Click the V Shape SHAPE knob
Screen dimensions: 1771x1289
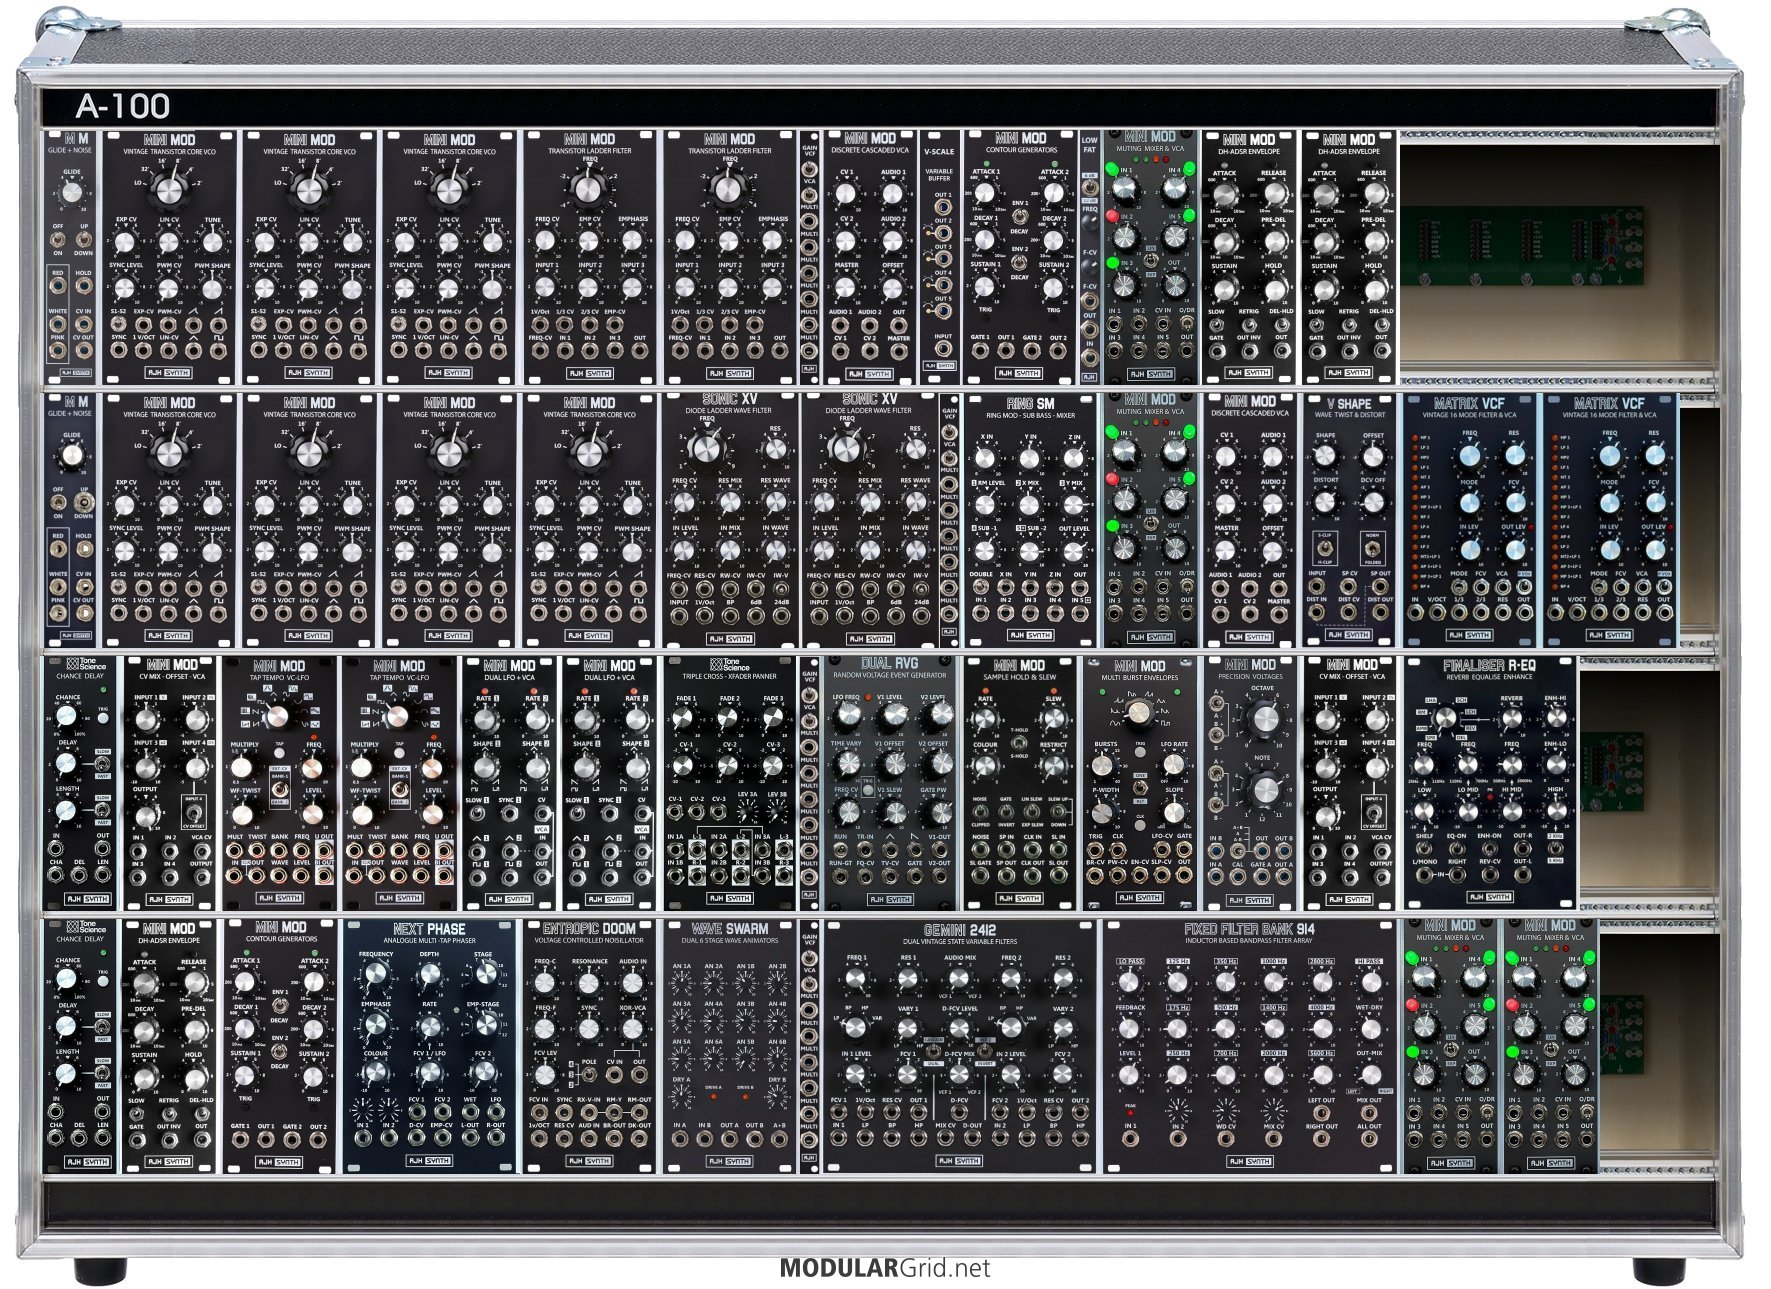coord(1326,457)
